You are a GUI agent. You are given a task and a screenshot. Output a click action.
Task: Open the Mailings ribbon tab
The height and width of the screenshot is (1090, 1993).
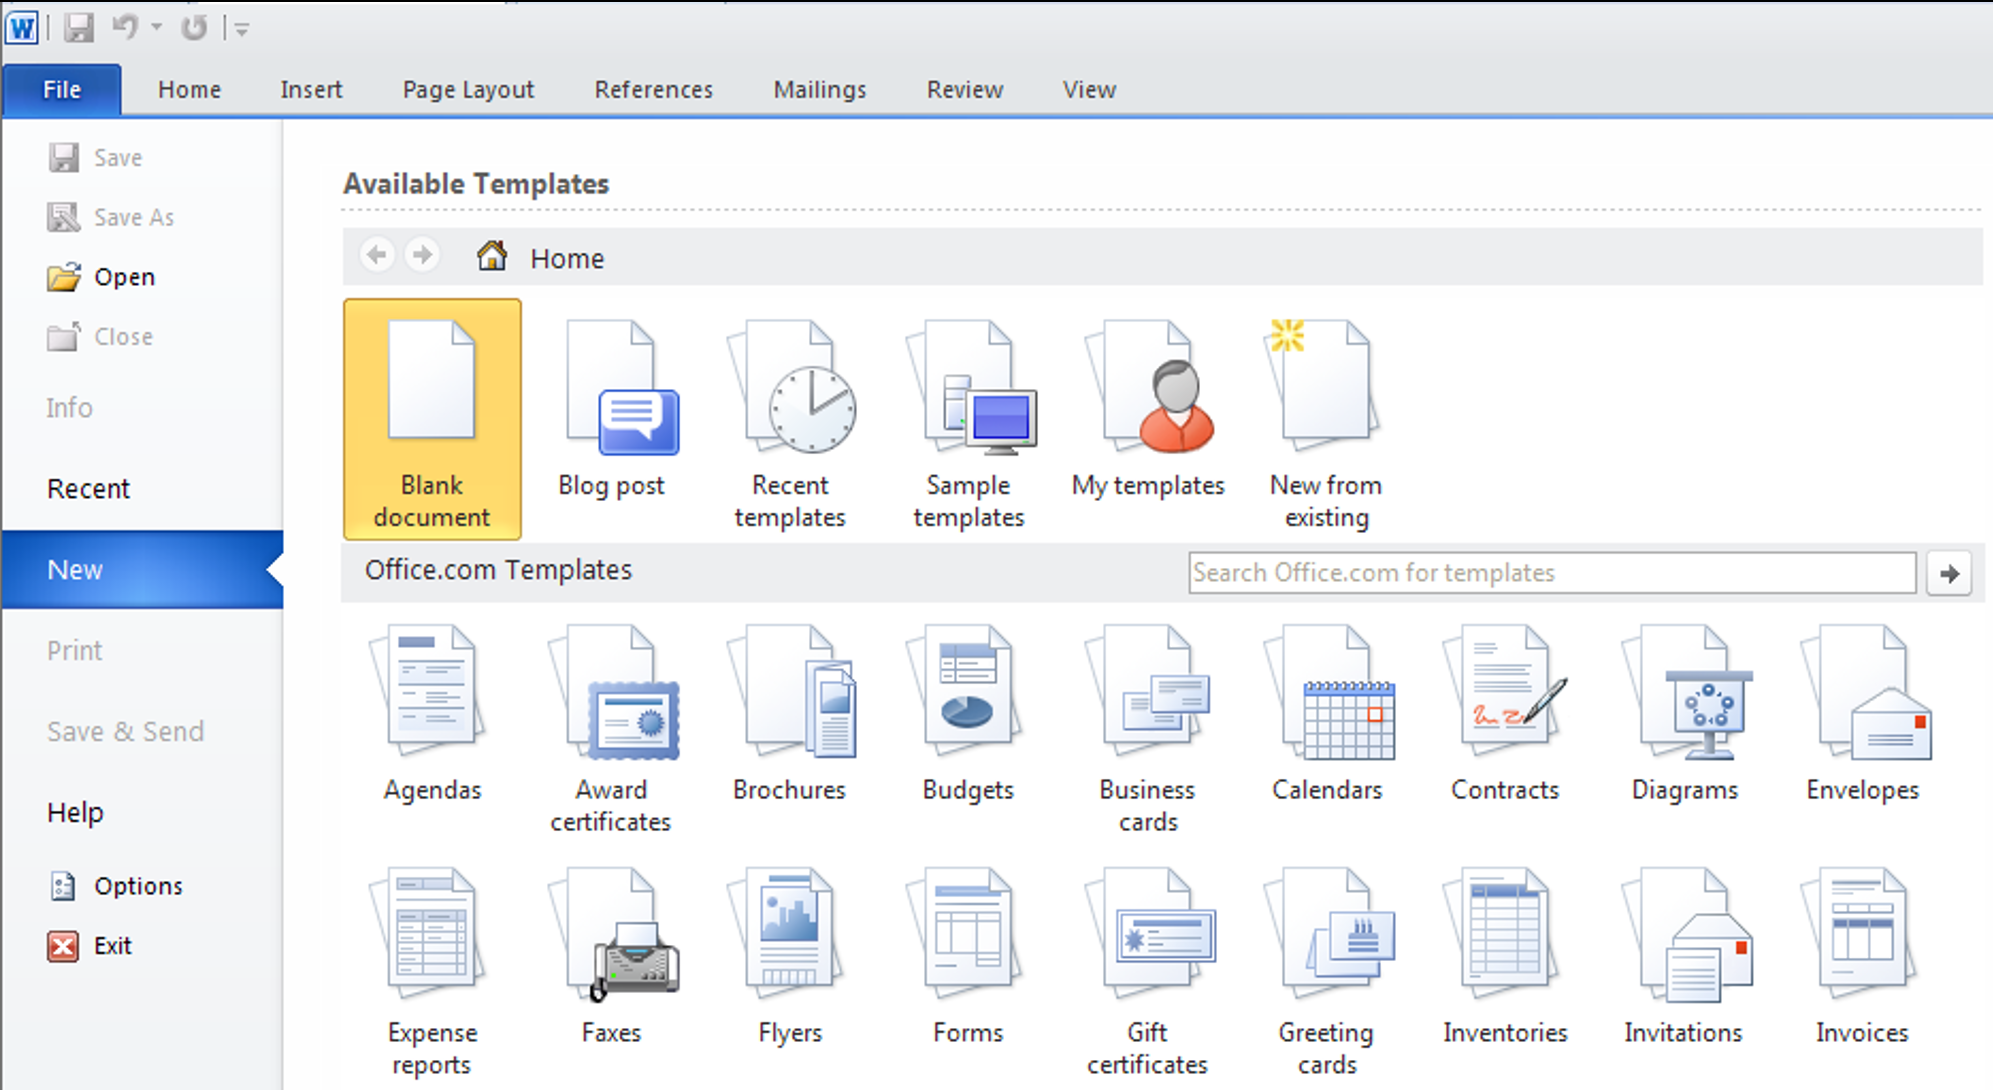pos(819,90)
